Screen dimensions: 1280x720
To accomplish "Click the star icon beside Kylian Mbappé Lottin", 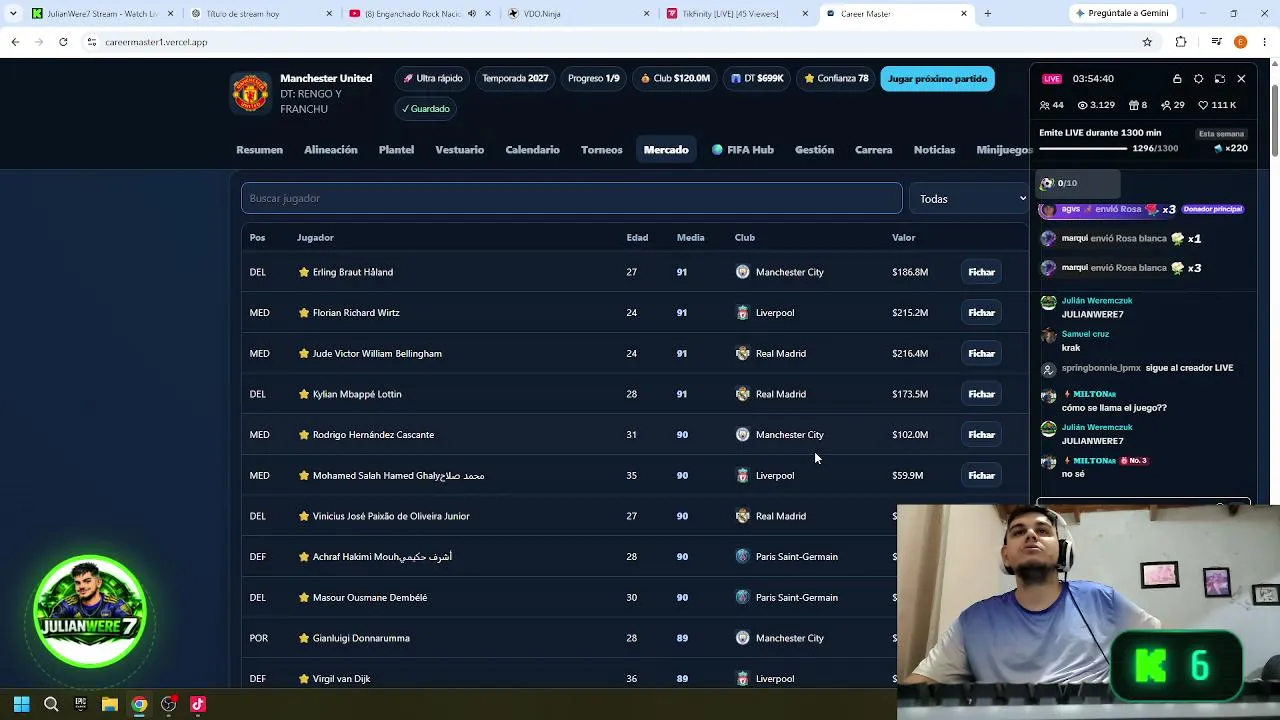I will point(304,394).
